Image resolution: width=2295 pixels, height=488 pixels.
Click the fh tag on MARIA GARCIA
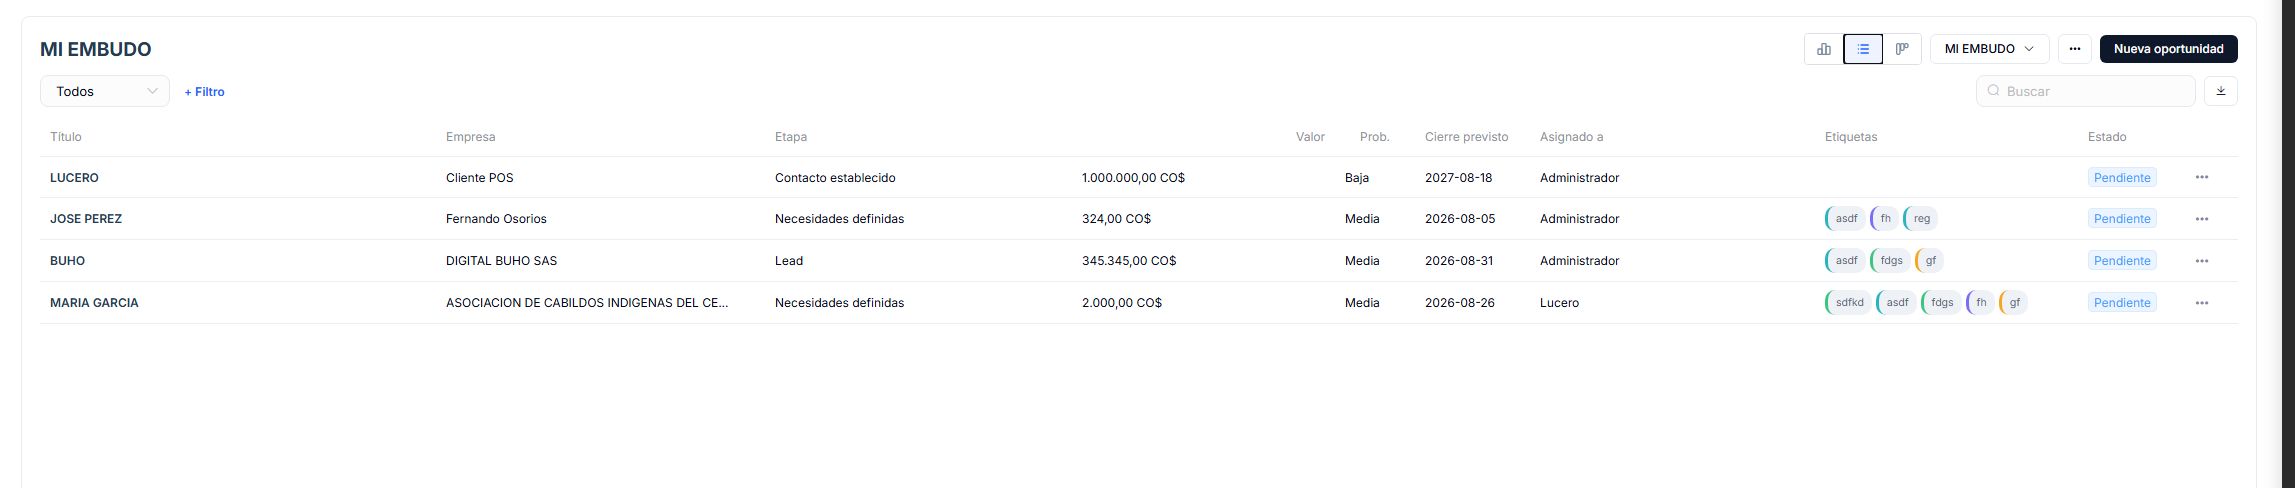pyautogui.click(x=1980, y=303)
